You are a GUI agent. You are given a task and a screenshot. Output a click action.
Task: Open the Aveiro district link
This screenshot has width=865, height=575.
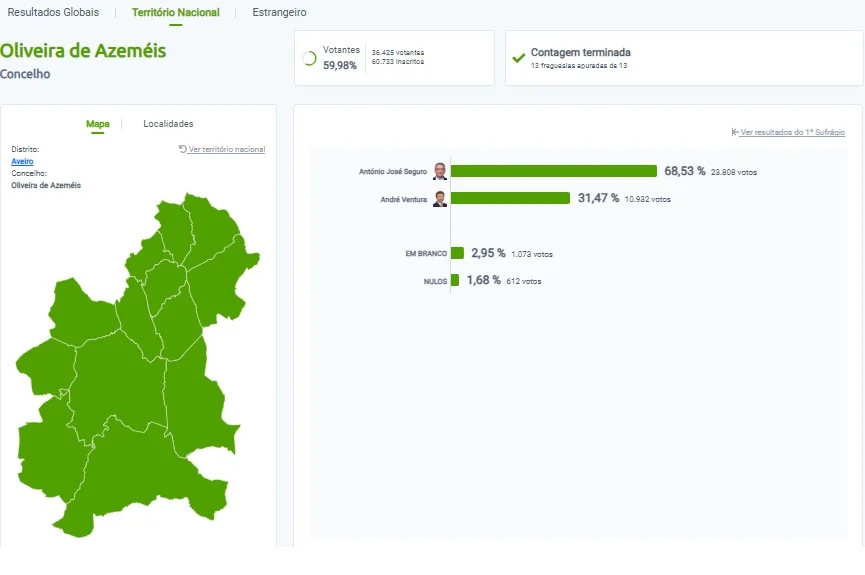click(x=22, y=161)
